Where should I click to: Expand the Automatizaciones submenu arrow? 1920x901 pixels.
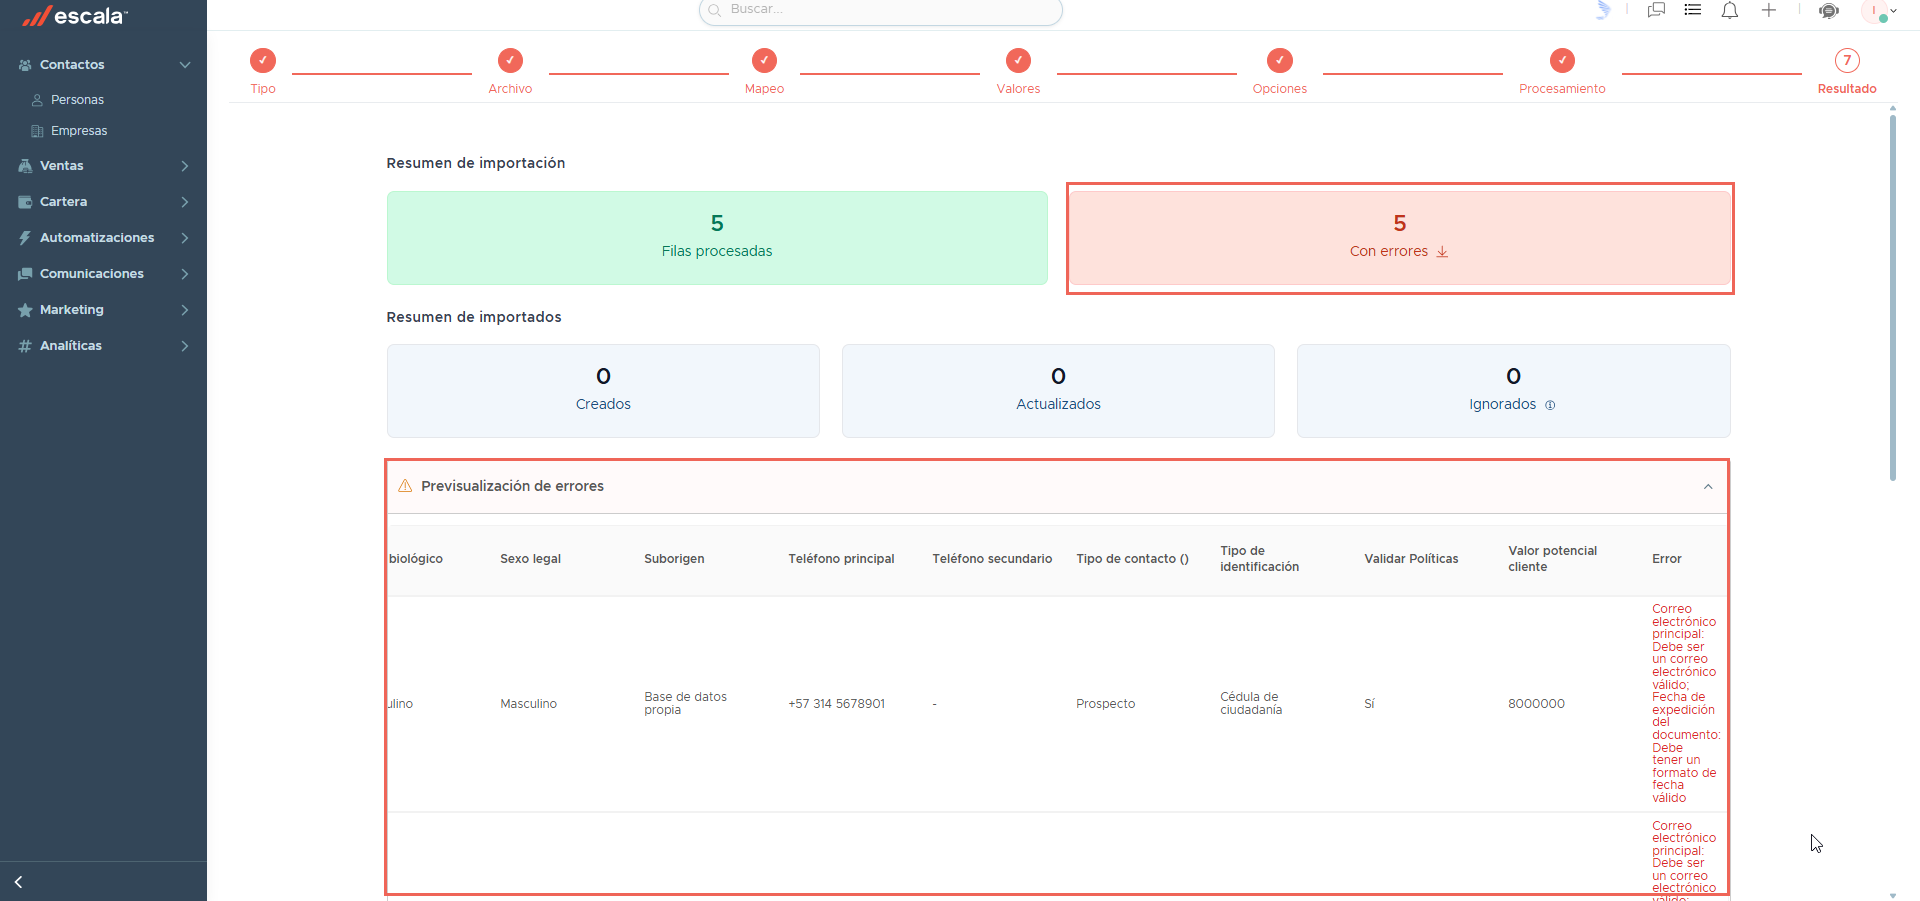coord(185,238)
